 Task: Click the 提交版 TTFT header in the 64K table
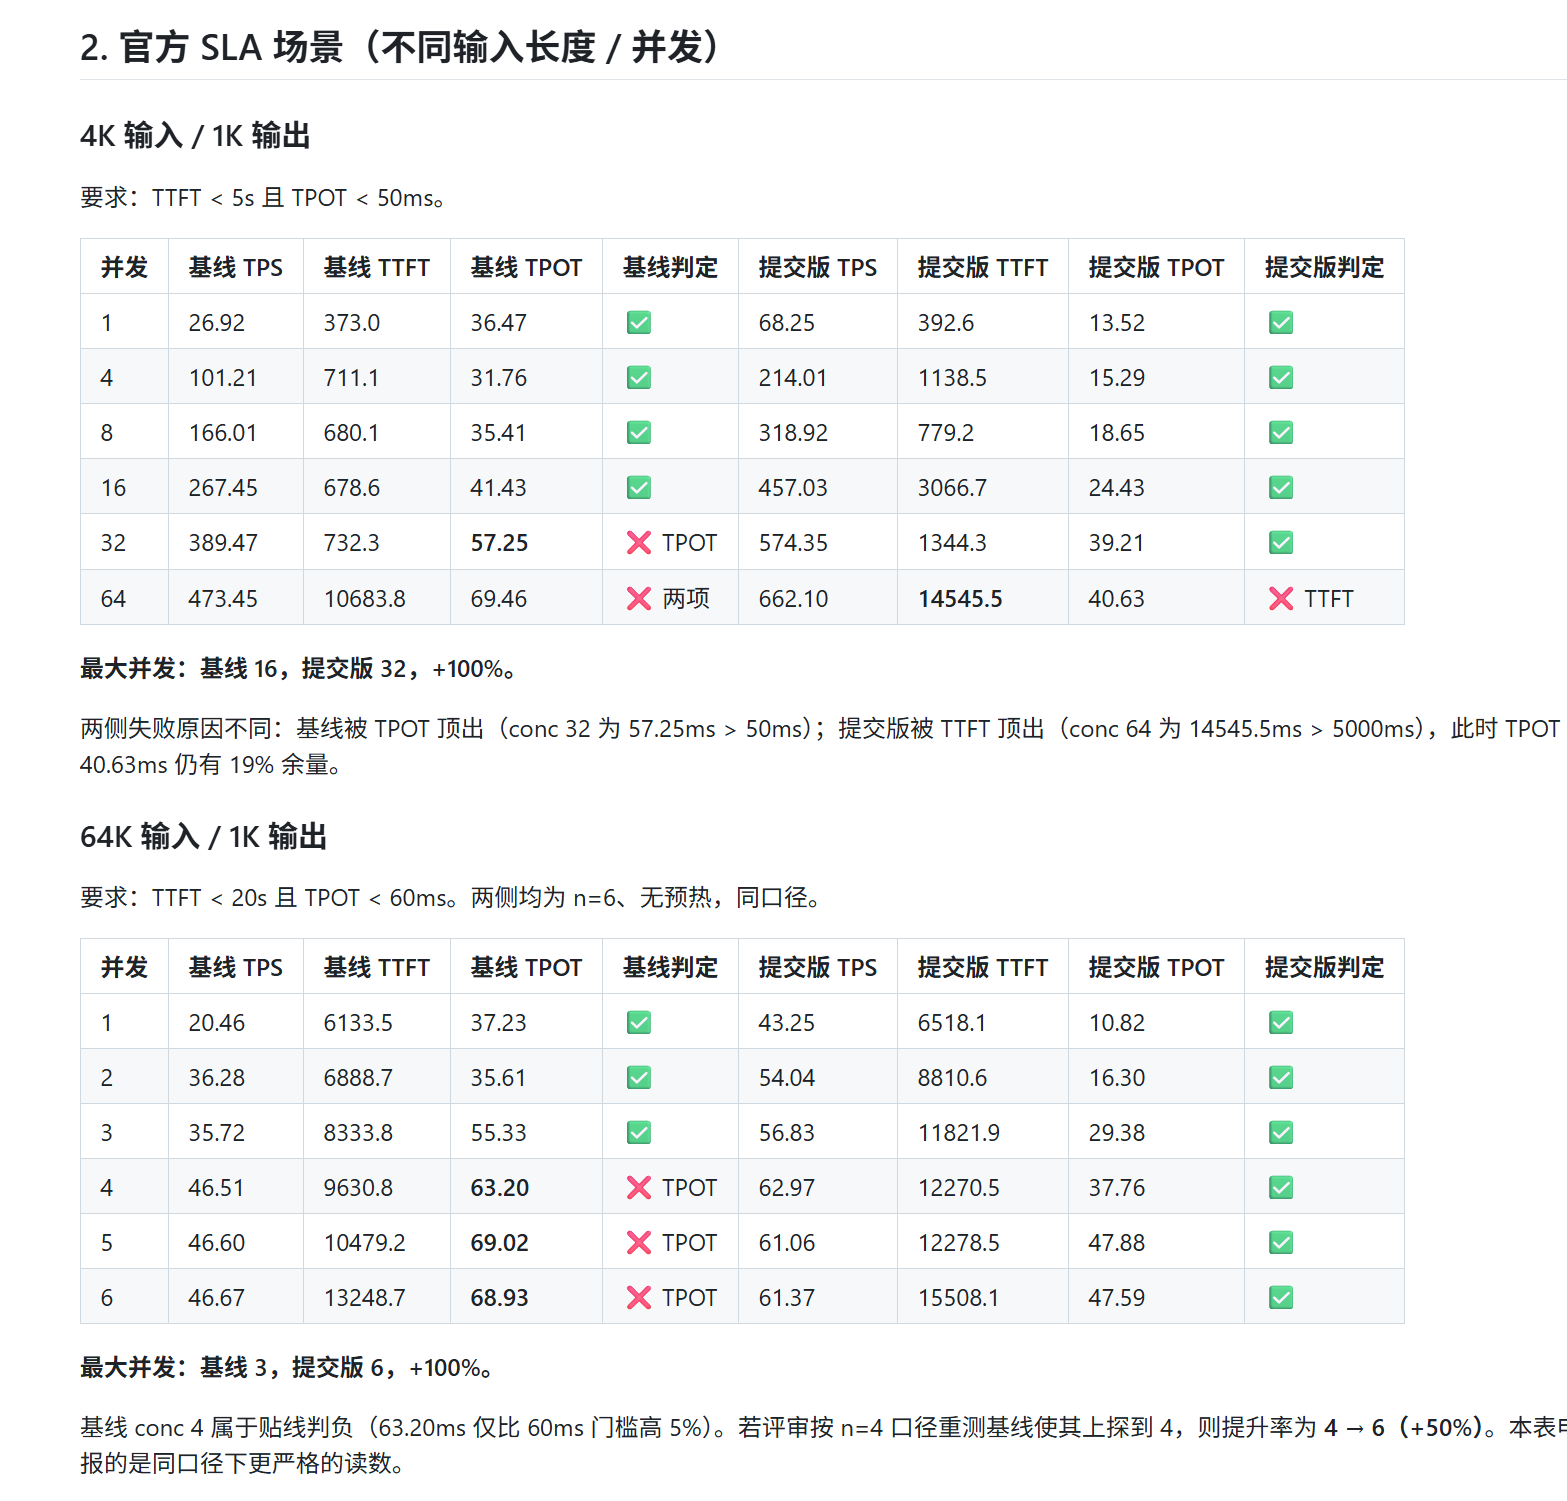pyautogui.click(x=983, y=967)
